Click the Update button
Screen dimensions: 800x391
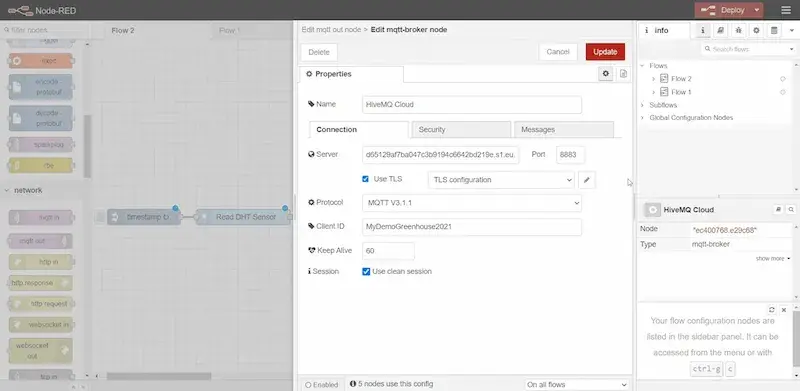click(605, 52)
